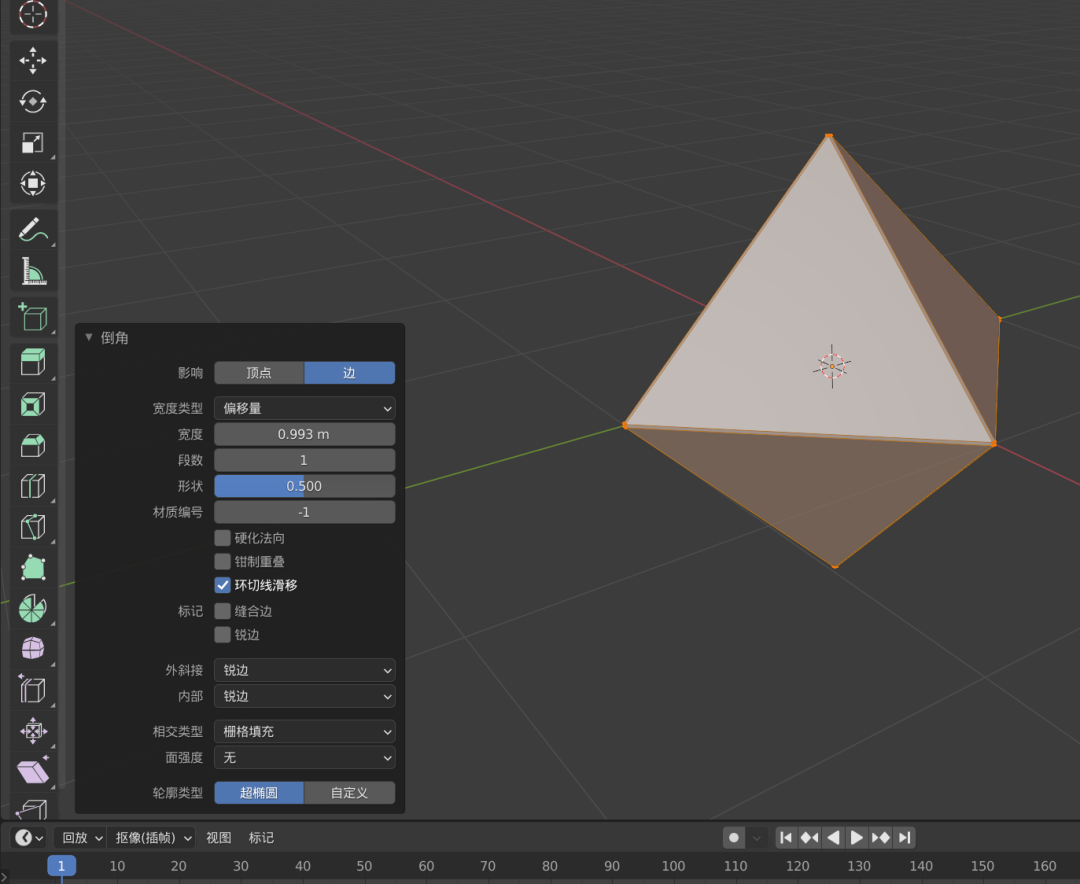Enable the 硬化法向 checkbox

click(222, 537)
